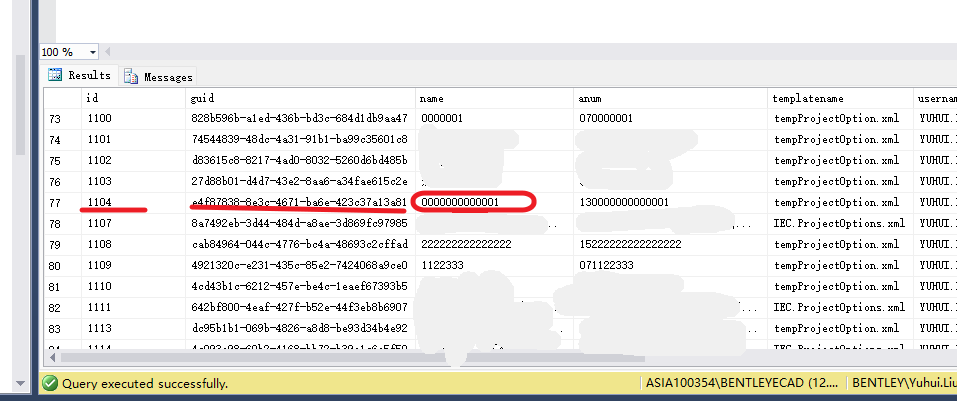Select the guid column header

(300, 98)
